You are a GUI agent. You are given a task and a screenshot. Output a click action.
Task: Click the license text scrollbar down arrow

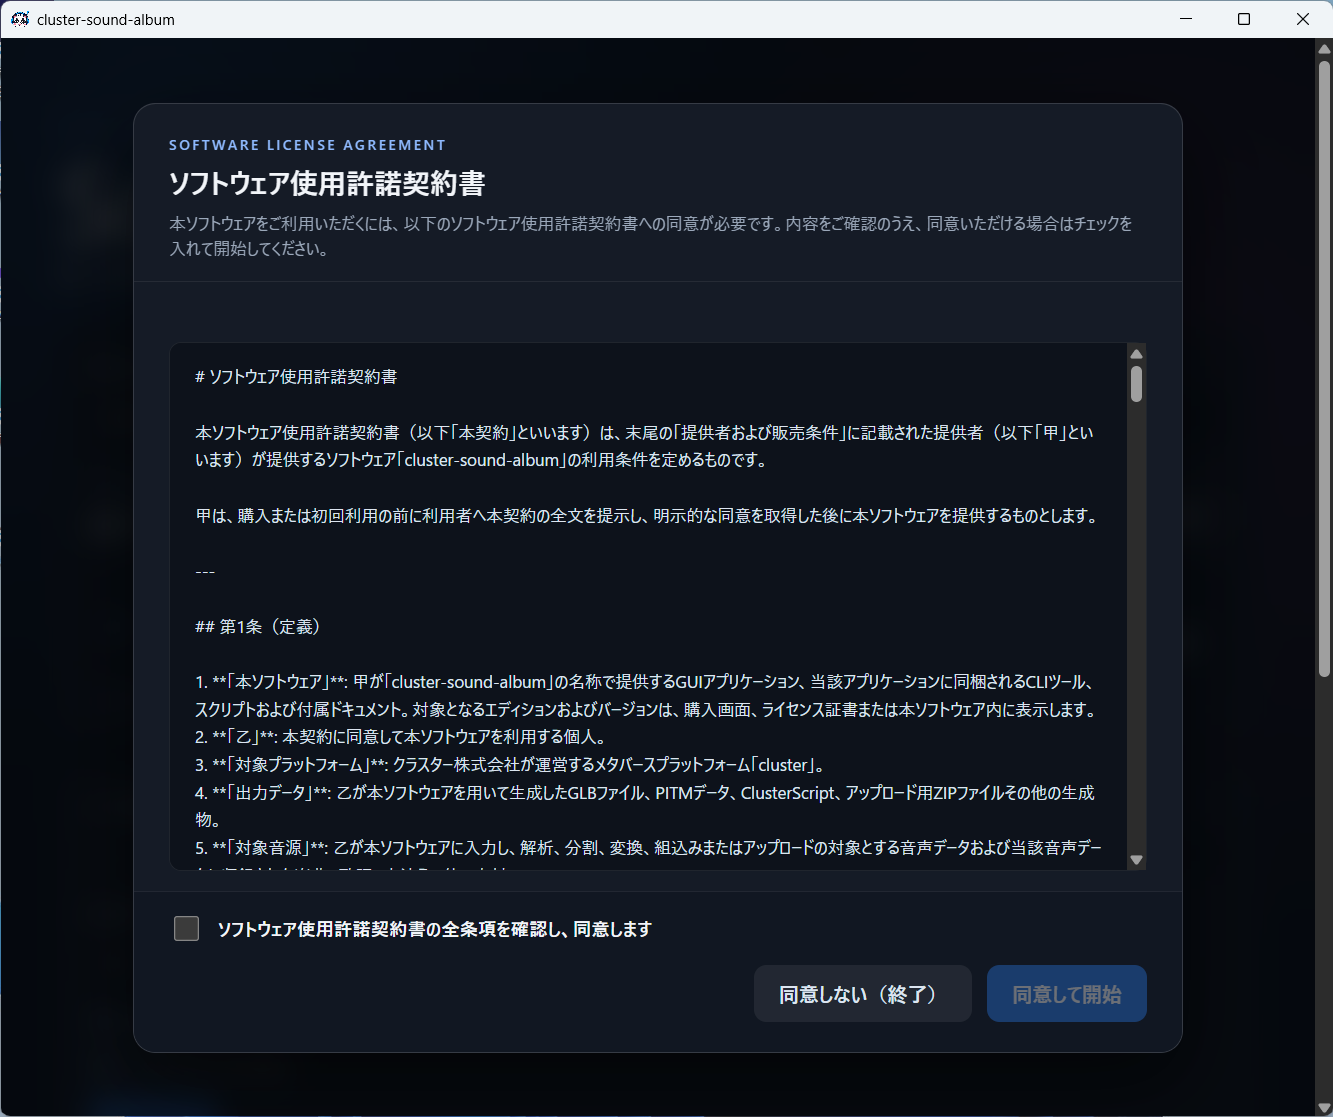[1136, 860]
